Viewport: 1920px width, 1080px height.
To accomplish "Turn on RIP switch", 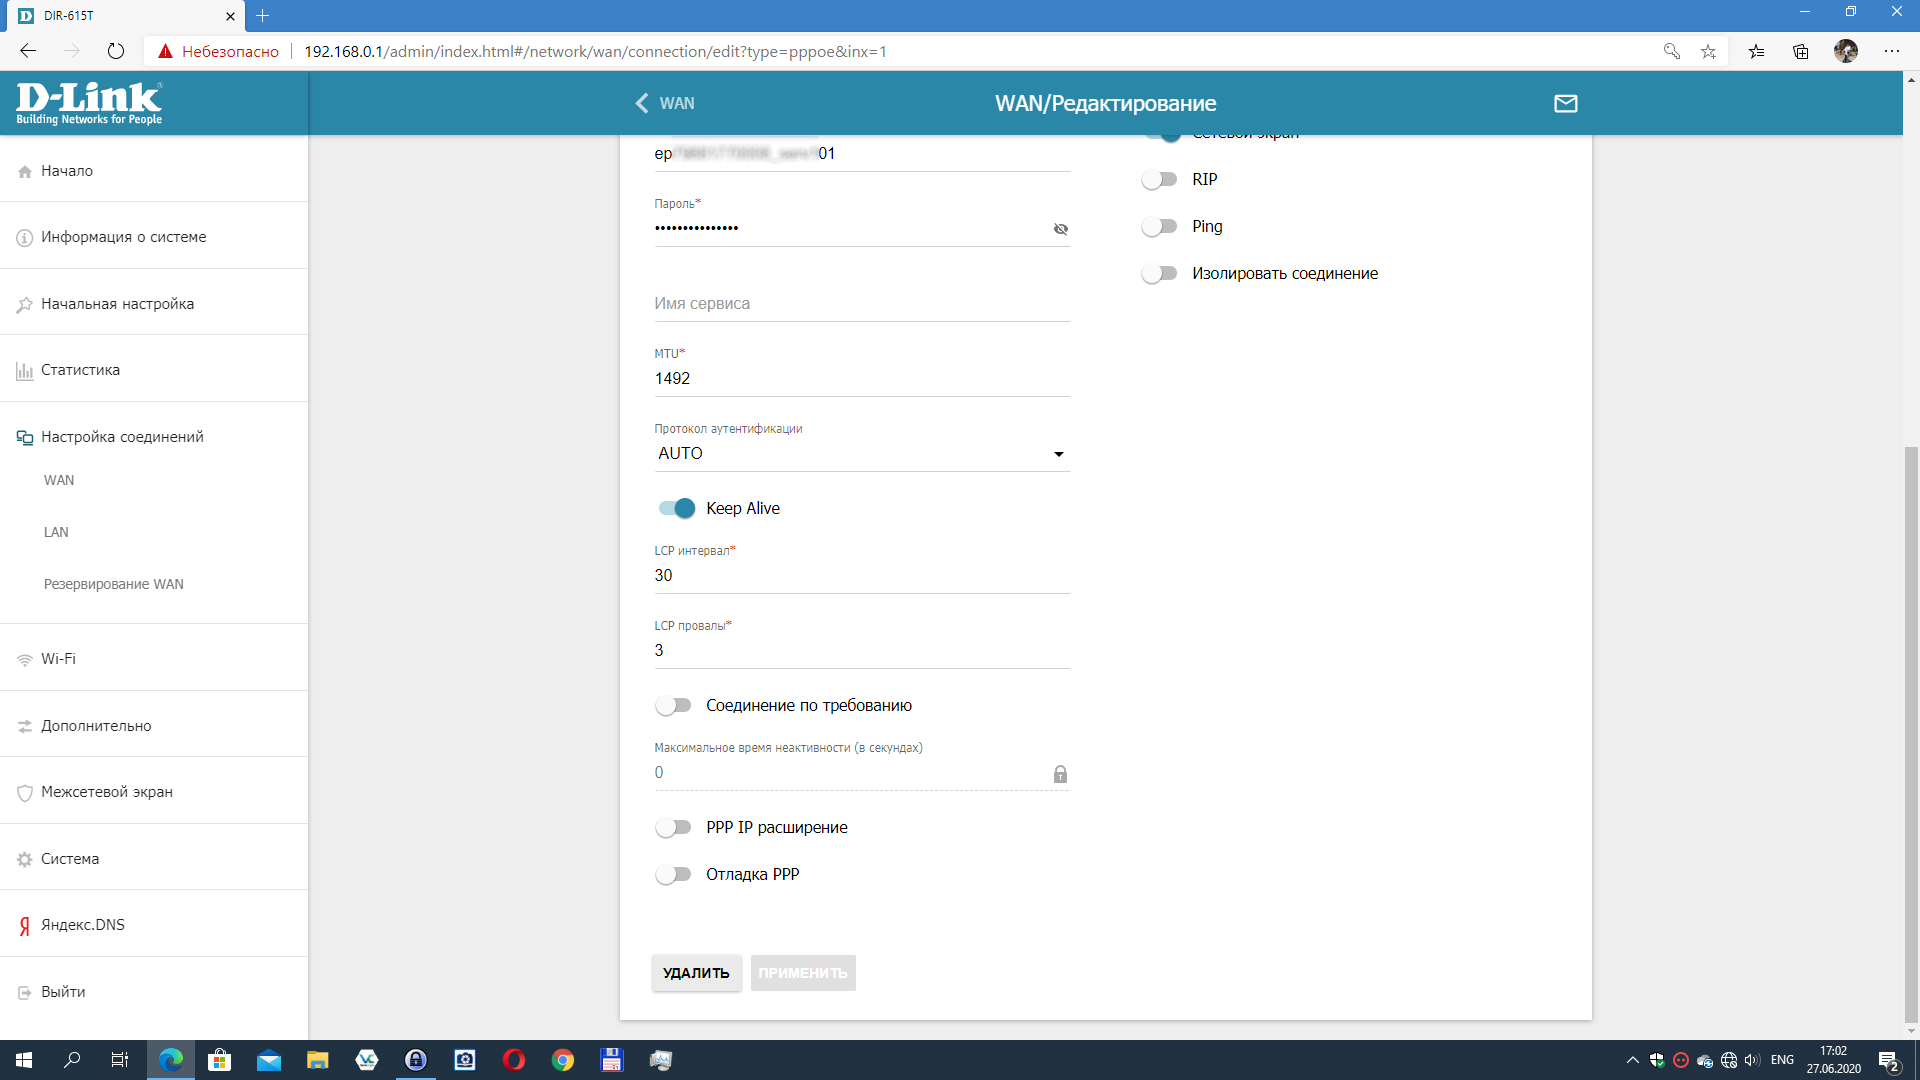I will point(1160,179).
